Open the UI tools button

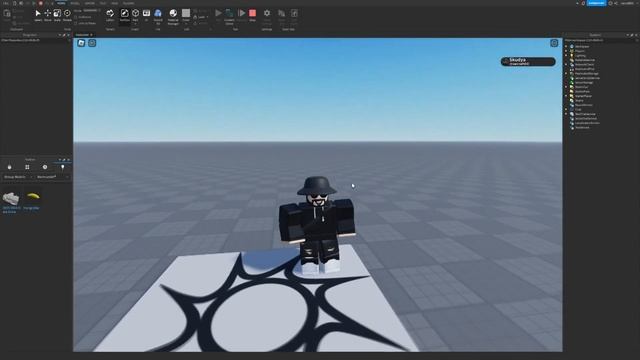[x=146, y=15]
